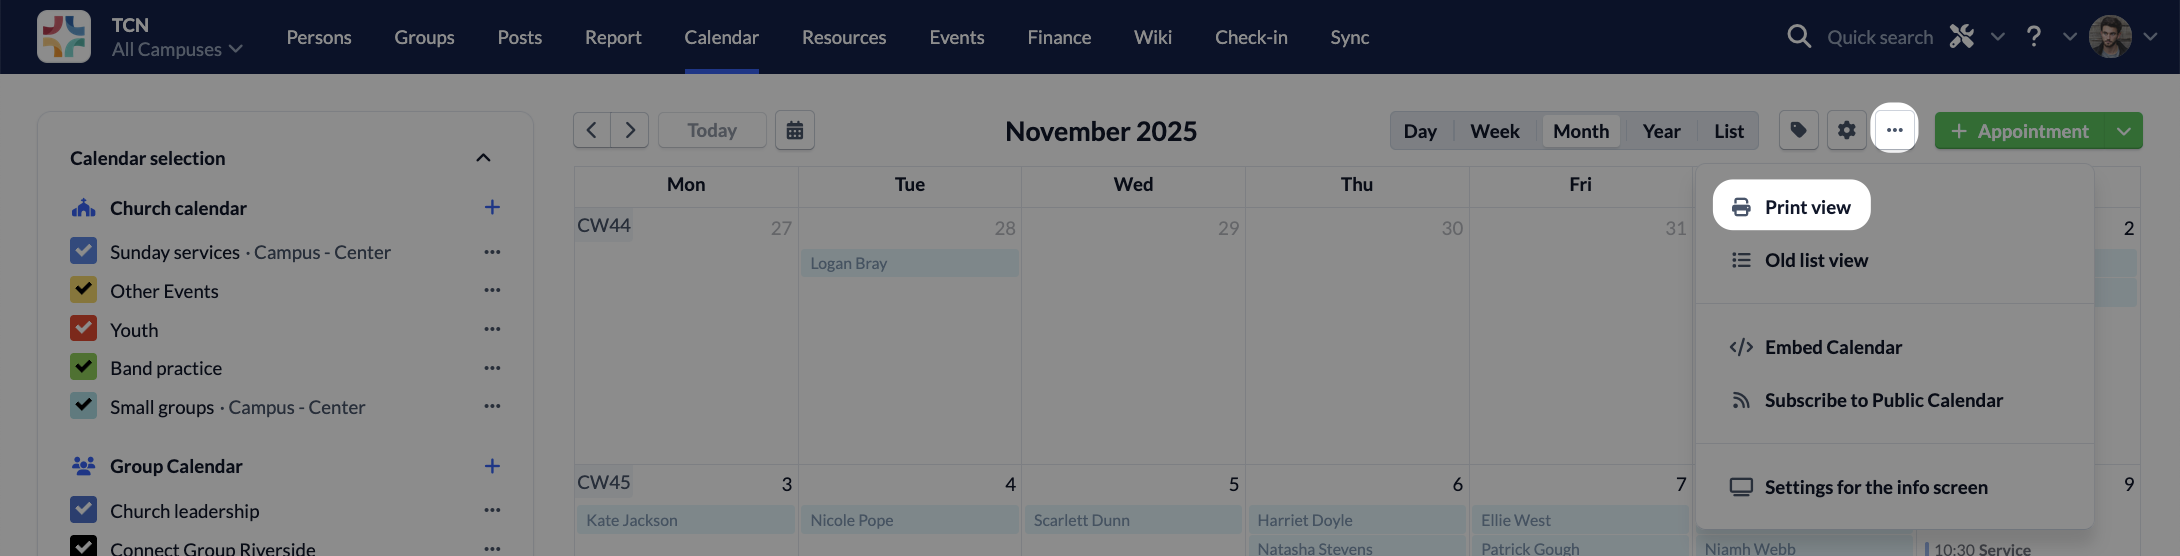Screen dimensions: 2180x556
Task: Click the red Youth color checkbox
Action: [84, 328]
